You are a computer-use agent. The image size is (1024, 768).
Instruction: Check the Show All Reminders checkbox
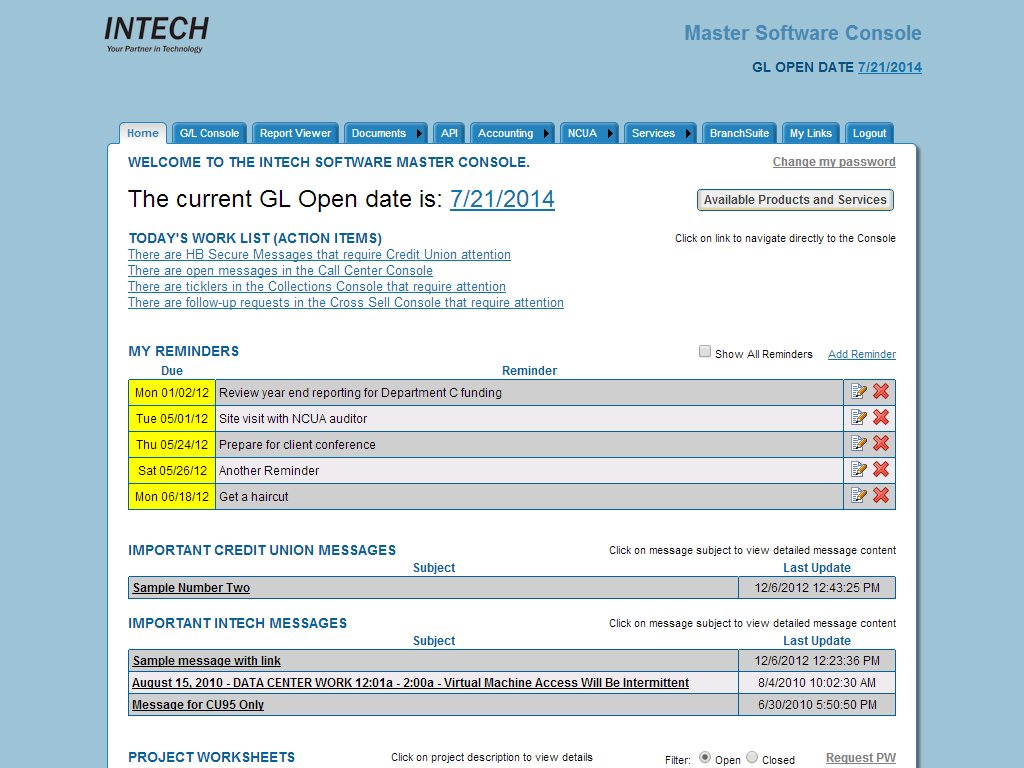coord(705,352)
